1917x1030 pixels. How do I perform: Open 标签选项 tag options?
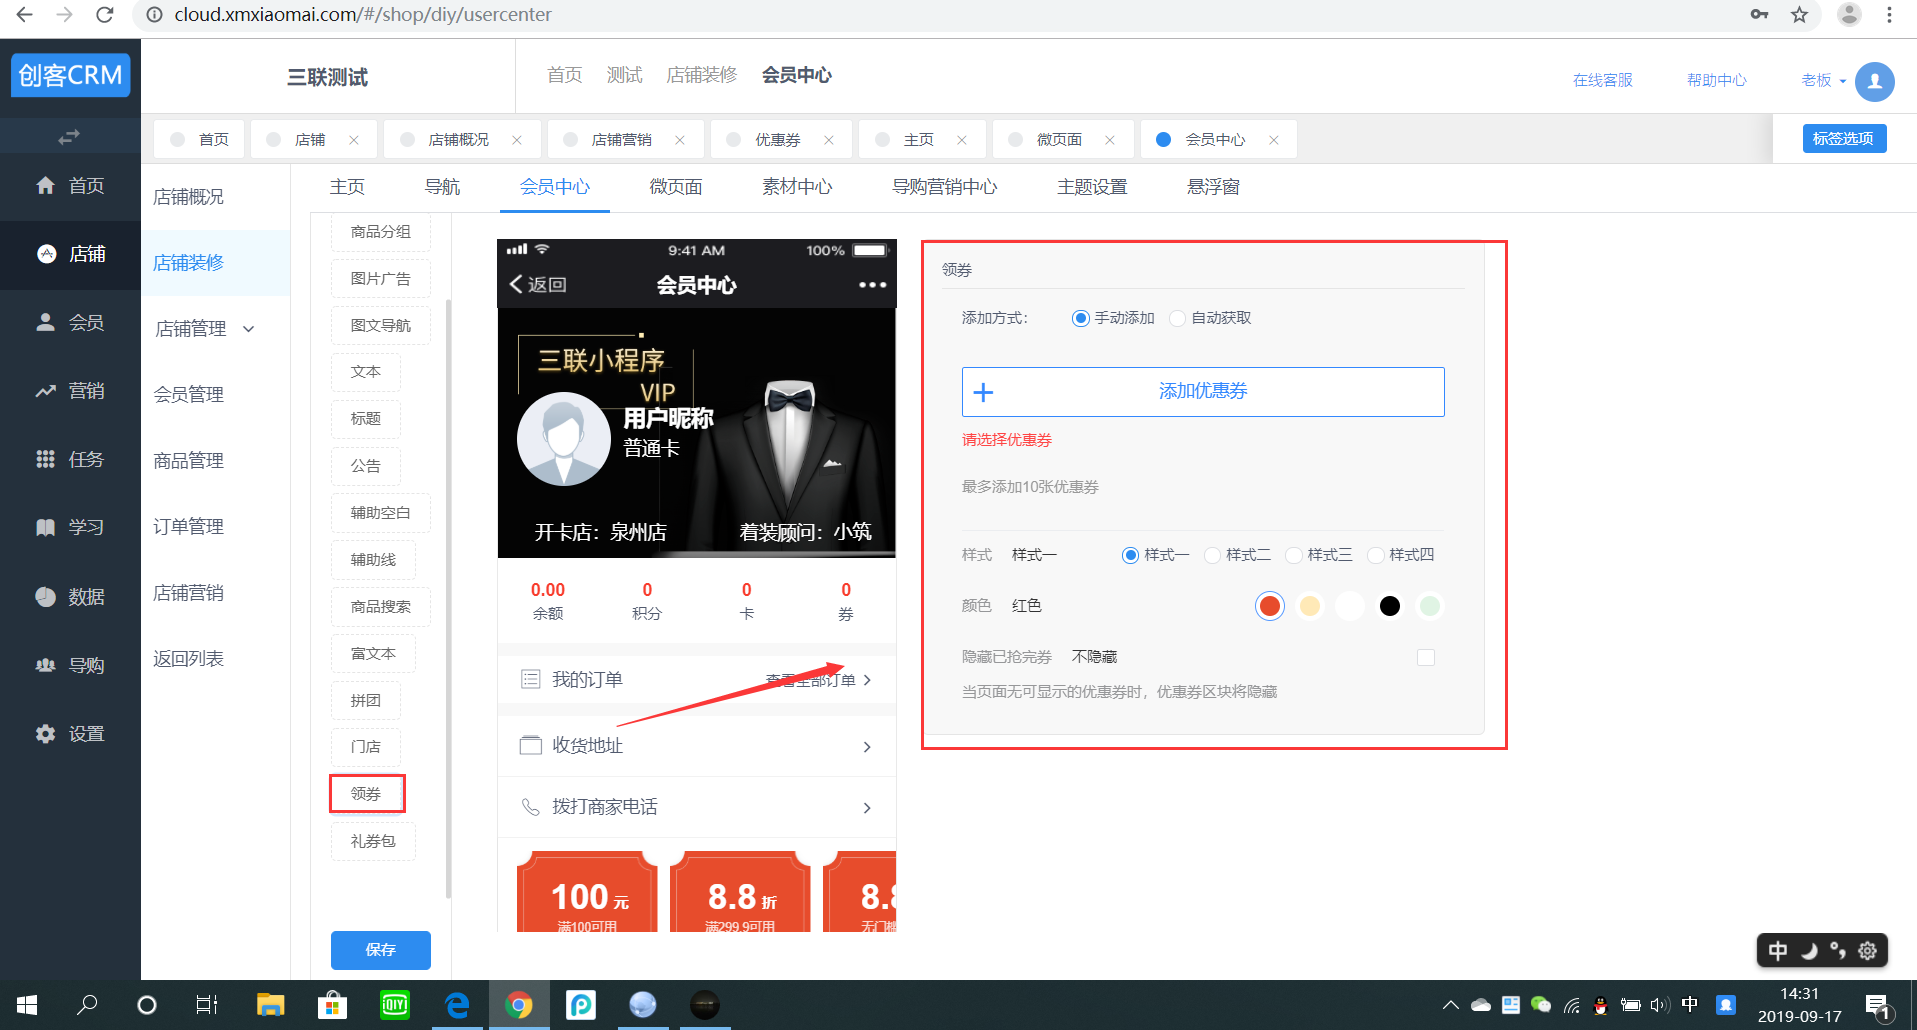pos(1844,139)
